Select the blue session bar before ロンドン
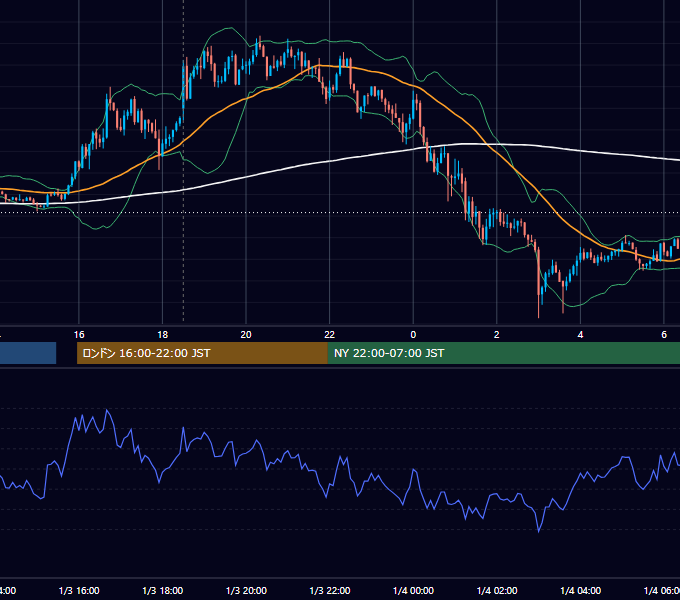The width and height of the screenshot is (680, 600). click(x=28, y=353)
